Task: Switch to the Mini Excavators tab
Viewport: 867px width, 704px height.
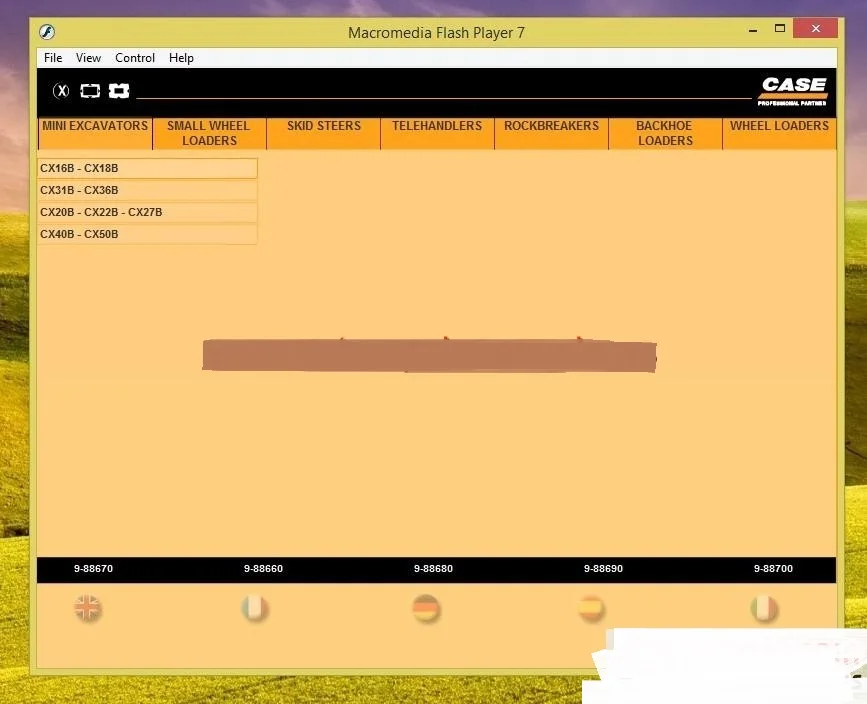Action: click(x=95, y=133)
